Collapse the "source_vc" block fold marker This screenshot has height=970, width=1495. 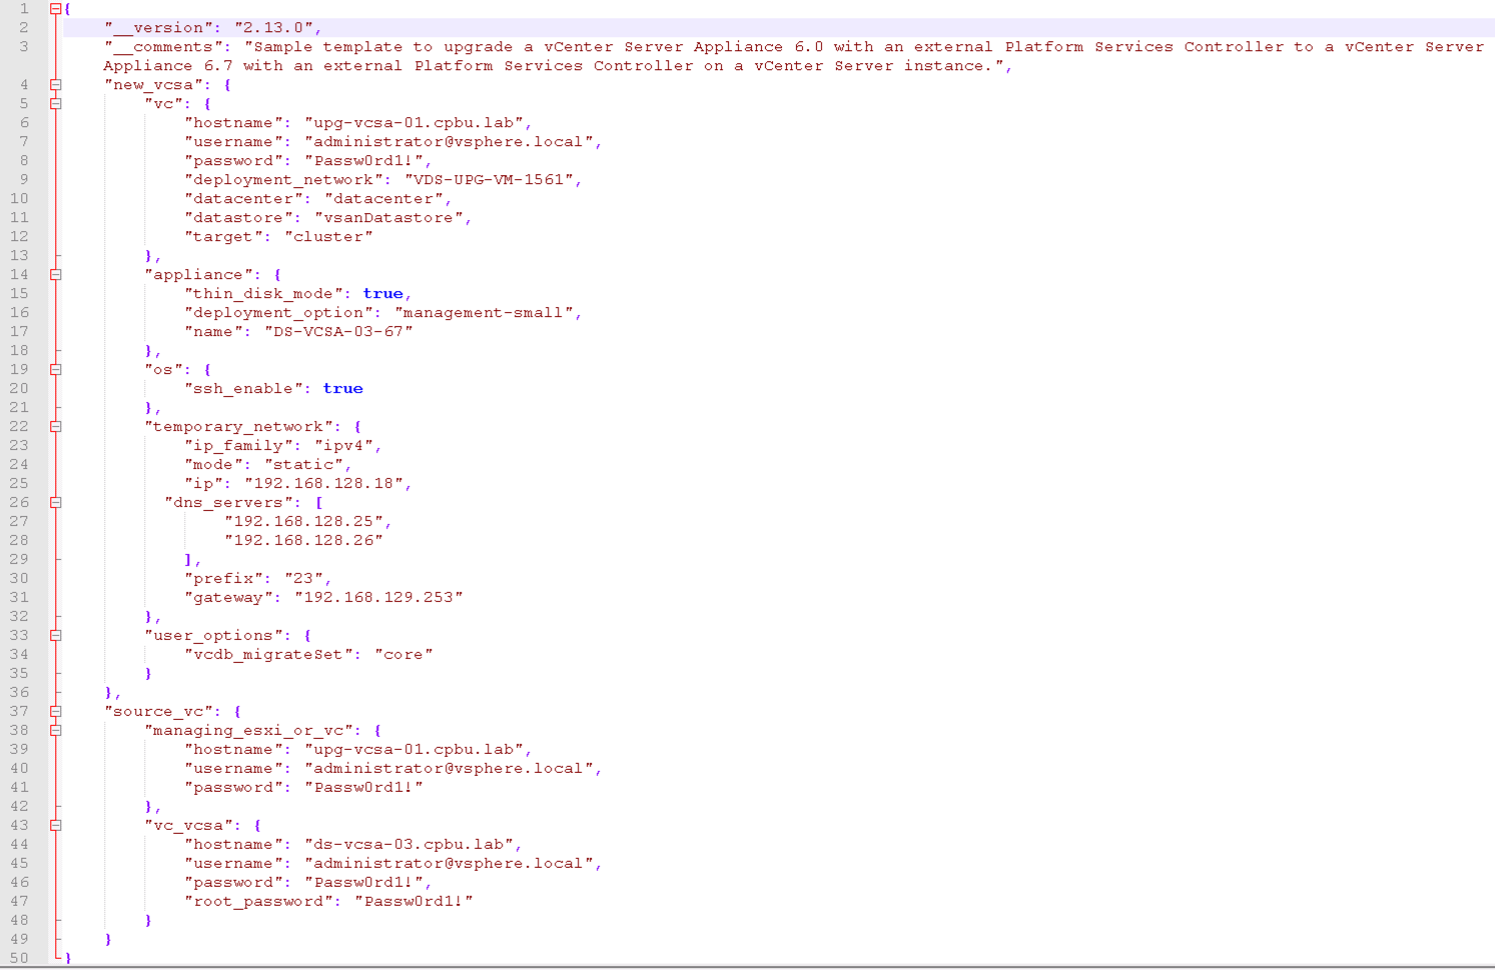click(x=56, y=712)
